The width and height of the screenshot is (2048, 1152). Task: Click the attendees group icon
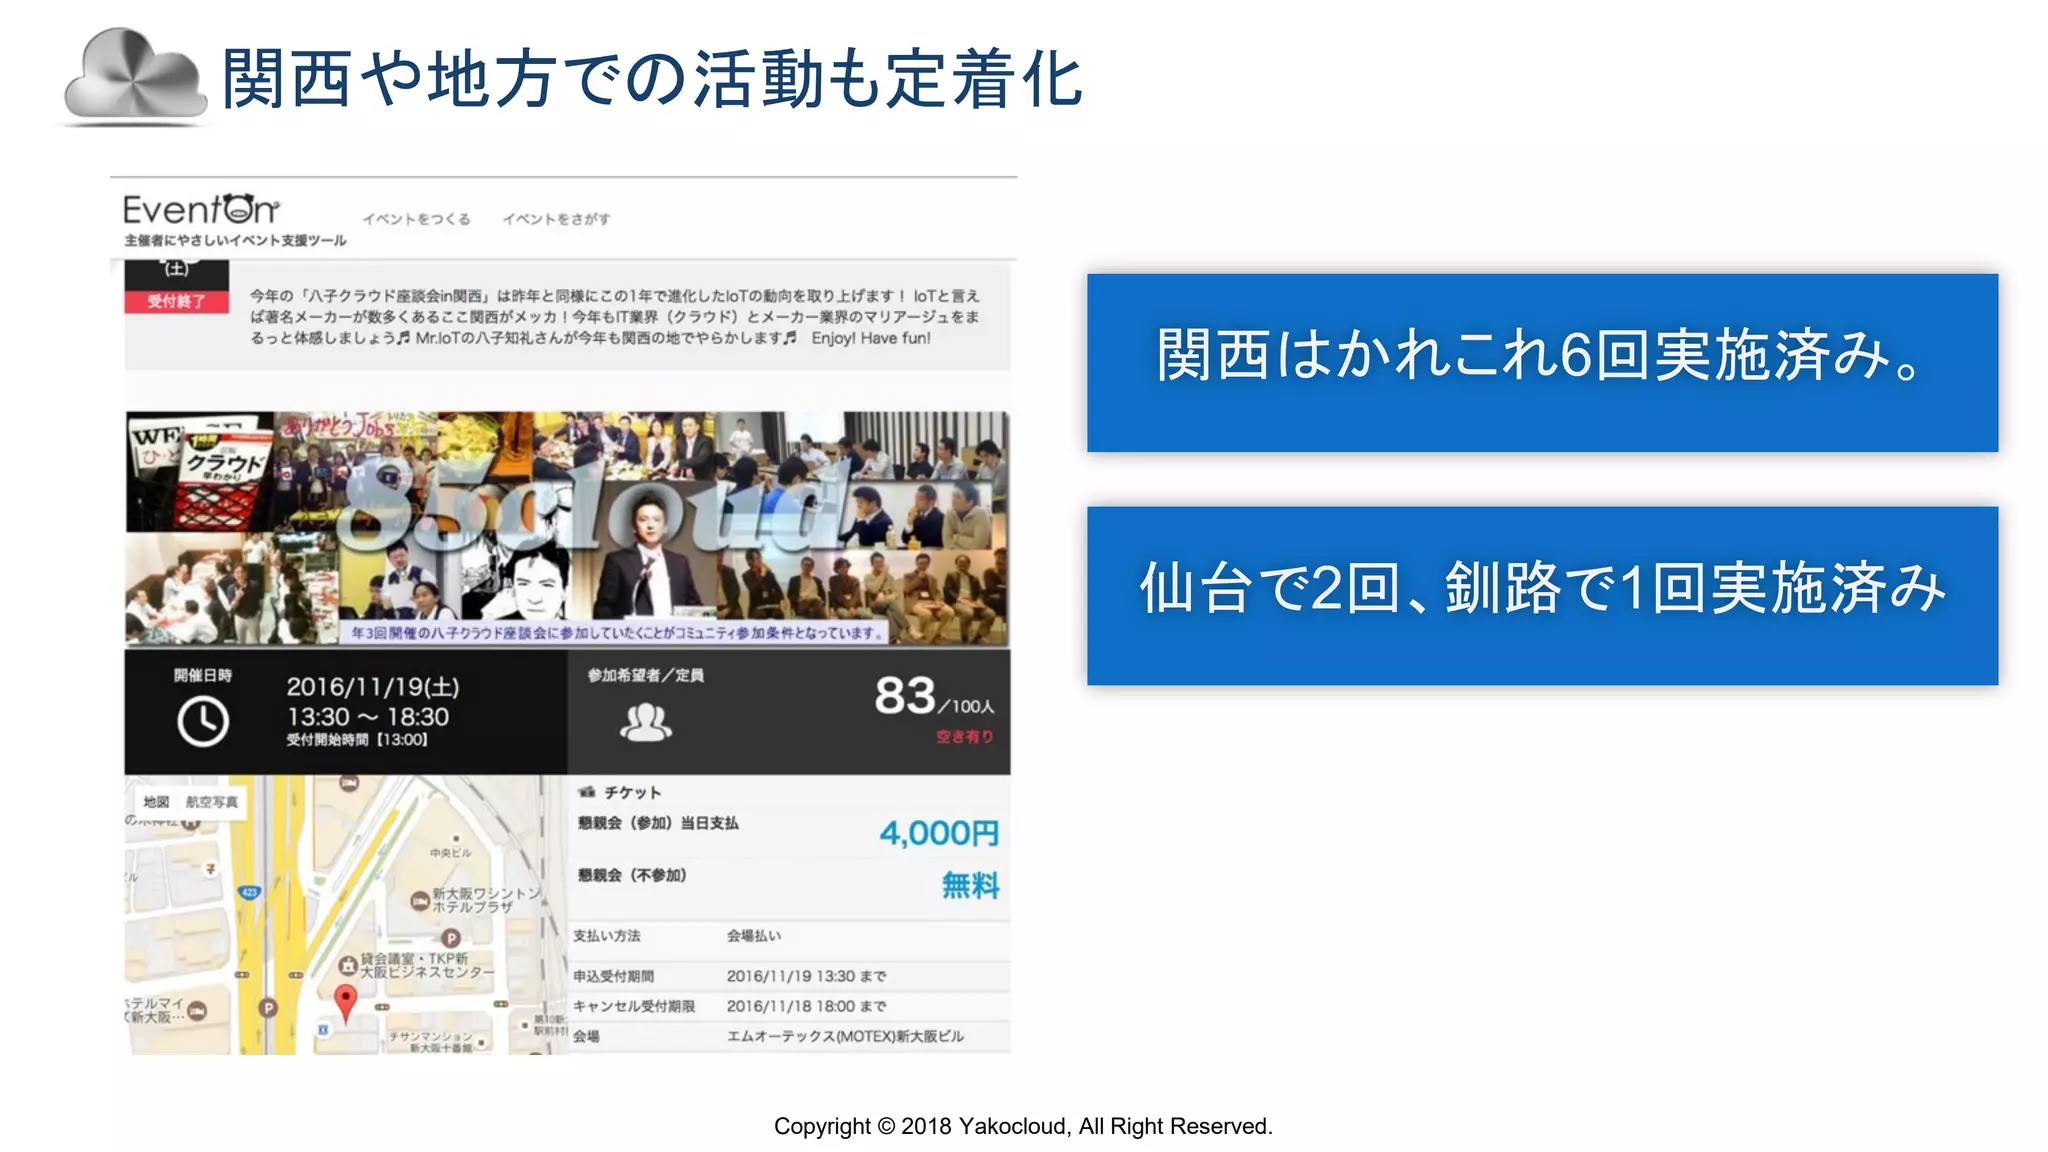pyautogui.click(x=646, y=722)
